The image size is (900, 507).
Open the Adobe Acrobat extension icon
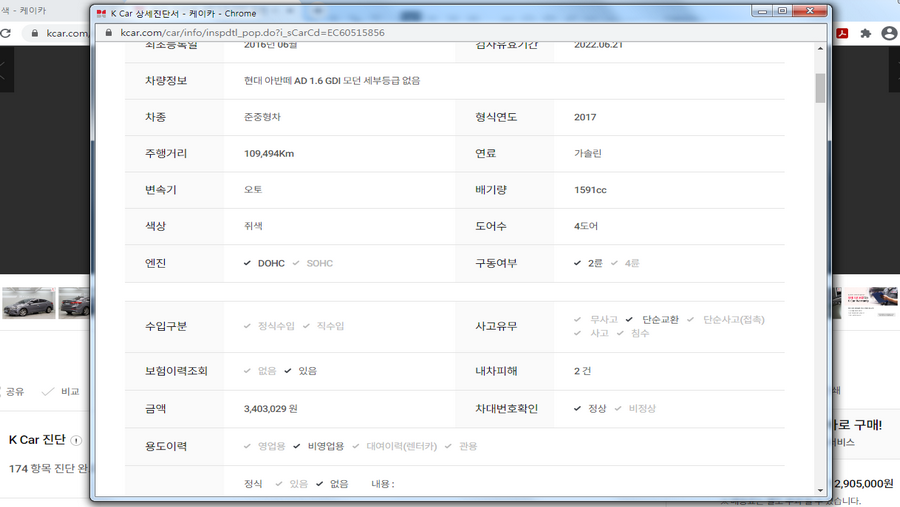[842, 33]
